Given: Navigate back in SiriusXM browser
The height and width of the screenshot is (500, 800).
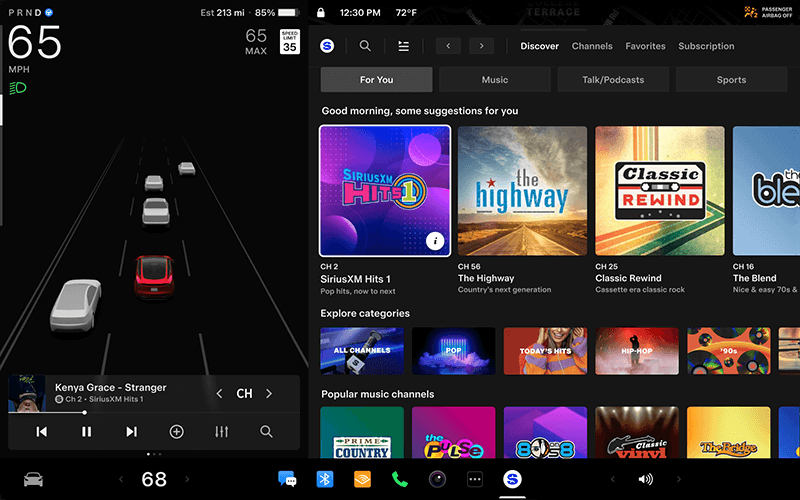Looking at the screenshot, I should 447,46.
